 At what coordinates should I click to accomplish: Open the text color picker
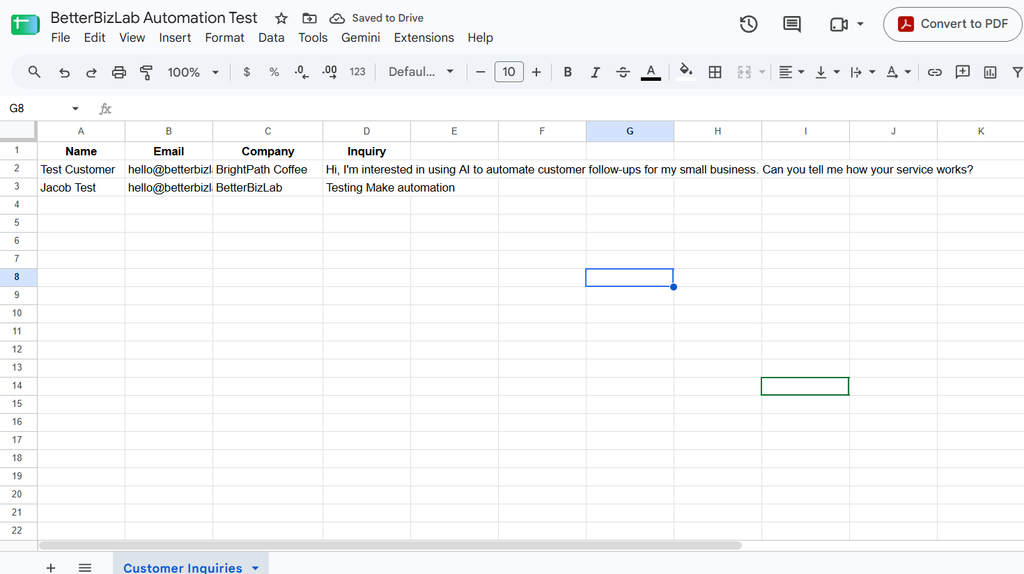[x=650, y=72]
